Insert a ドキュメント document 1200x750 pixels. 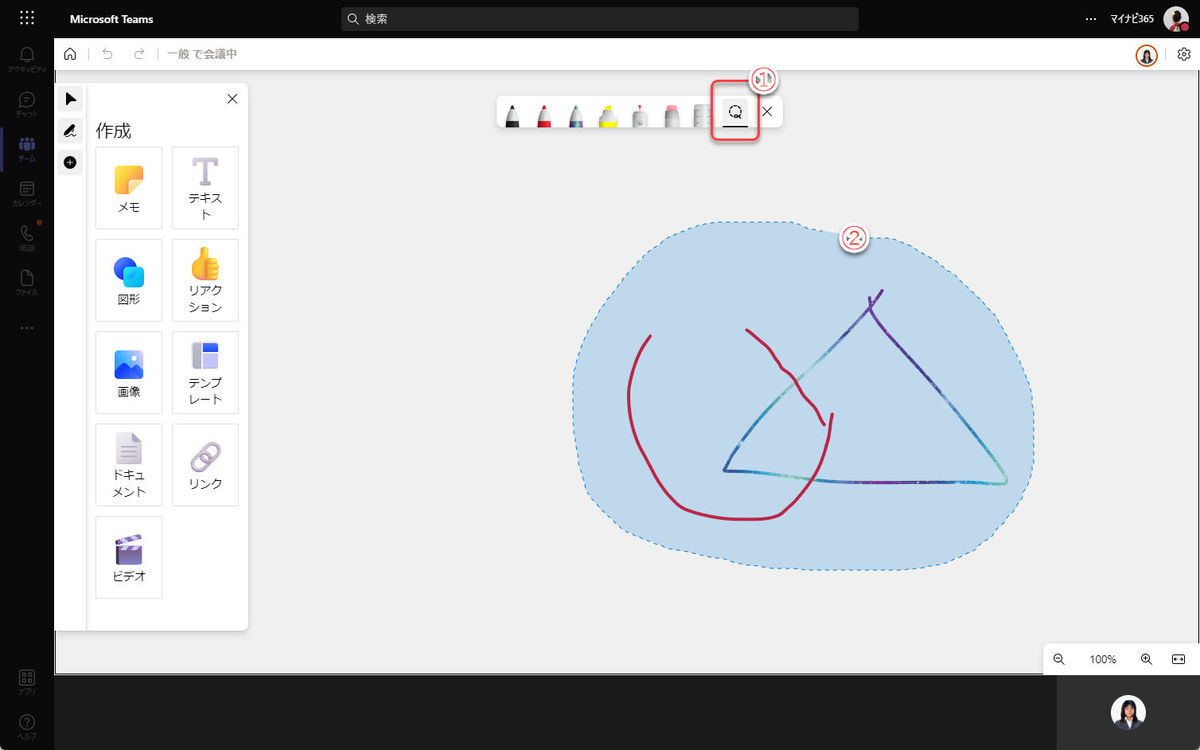coord(129,465)
